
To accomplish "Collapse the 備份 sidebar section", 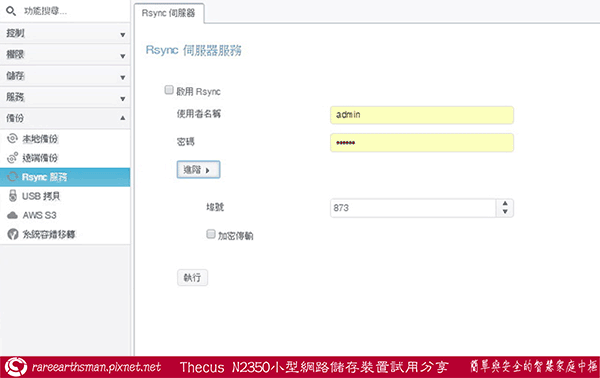I will [x=65, y=118].
